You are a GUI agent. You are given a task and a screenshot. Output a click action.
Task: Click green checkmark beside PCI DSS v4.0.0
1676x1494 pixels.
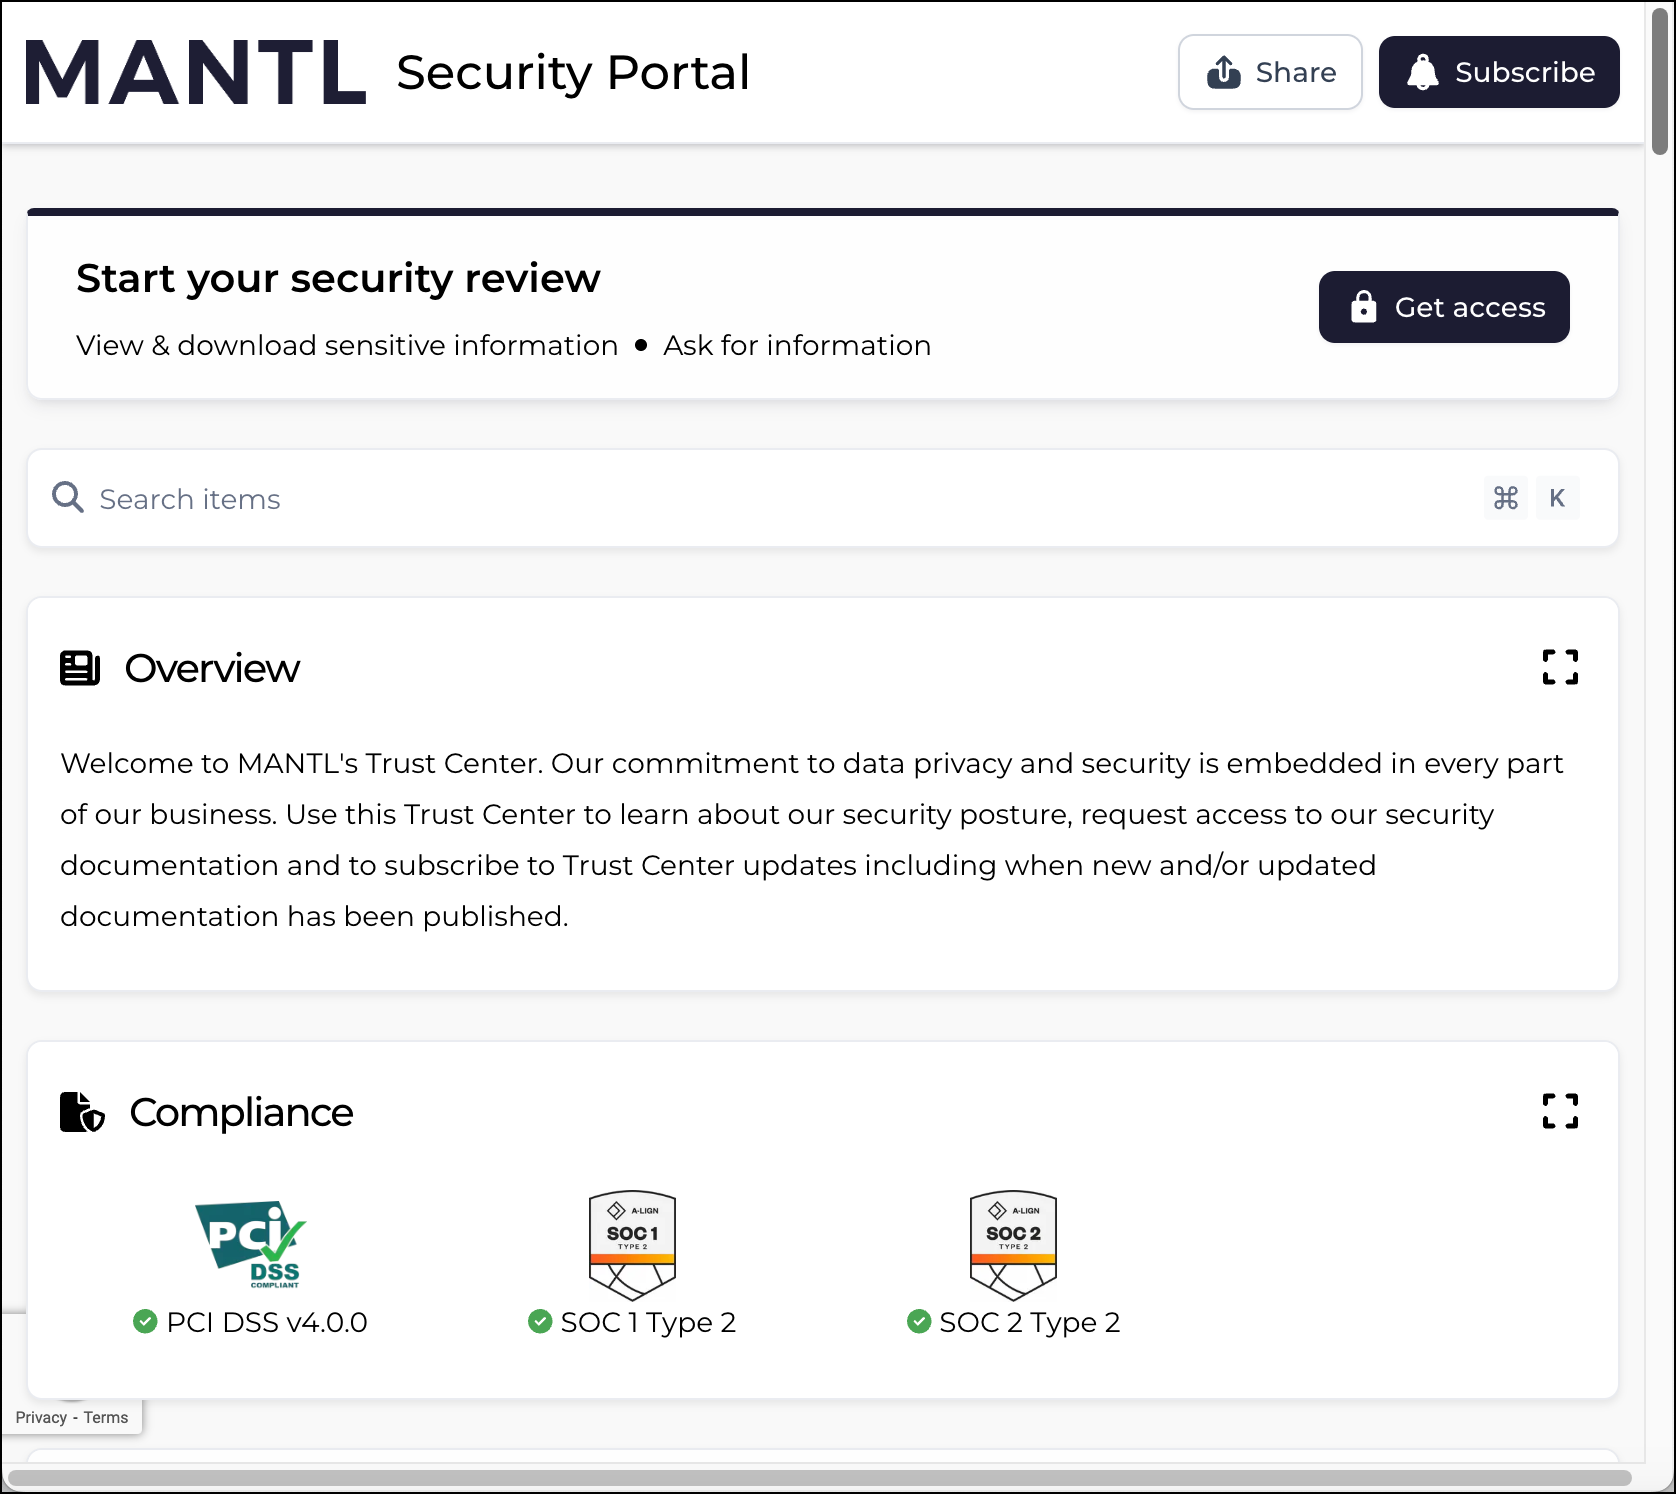(145, 1322)
